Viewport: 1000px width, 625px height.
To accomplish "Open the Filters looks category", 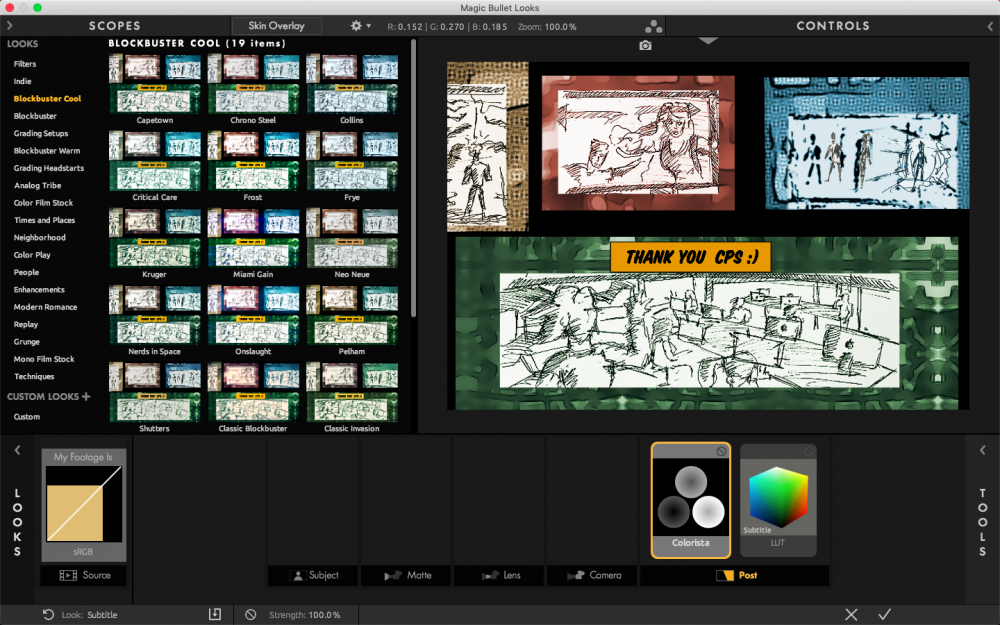I will (x=25, y=64).
